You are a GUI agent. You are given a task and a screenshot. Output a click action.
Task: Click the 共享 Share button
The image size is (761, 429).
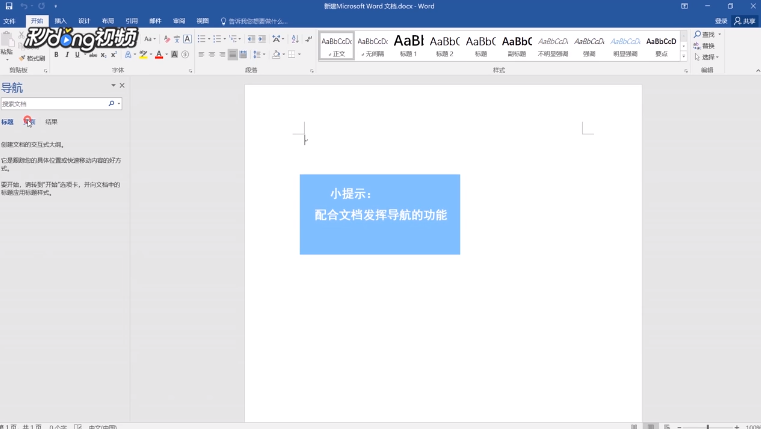click(x=745, y=21)
